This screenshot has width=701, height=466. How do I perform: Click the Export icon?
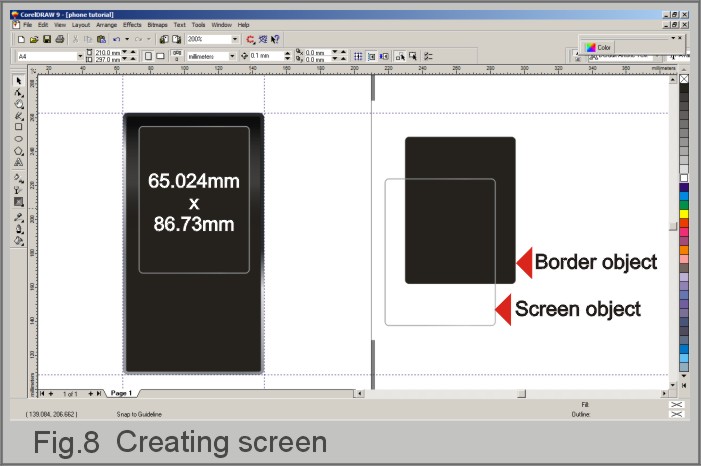tap(177, 39)
